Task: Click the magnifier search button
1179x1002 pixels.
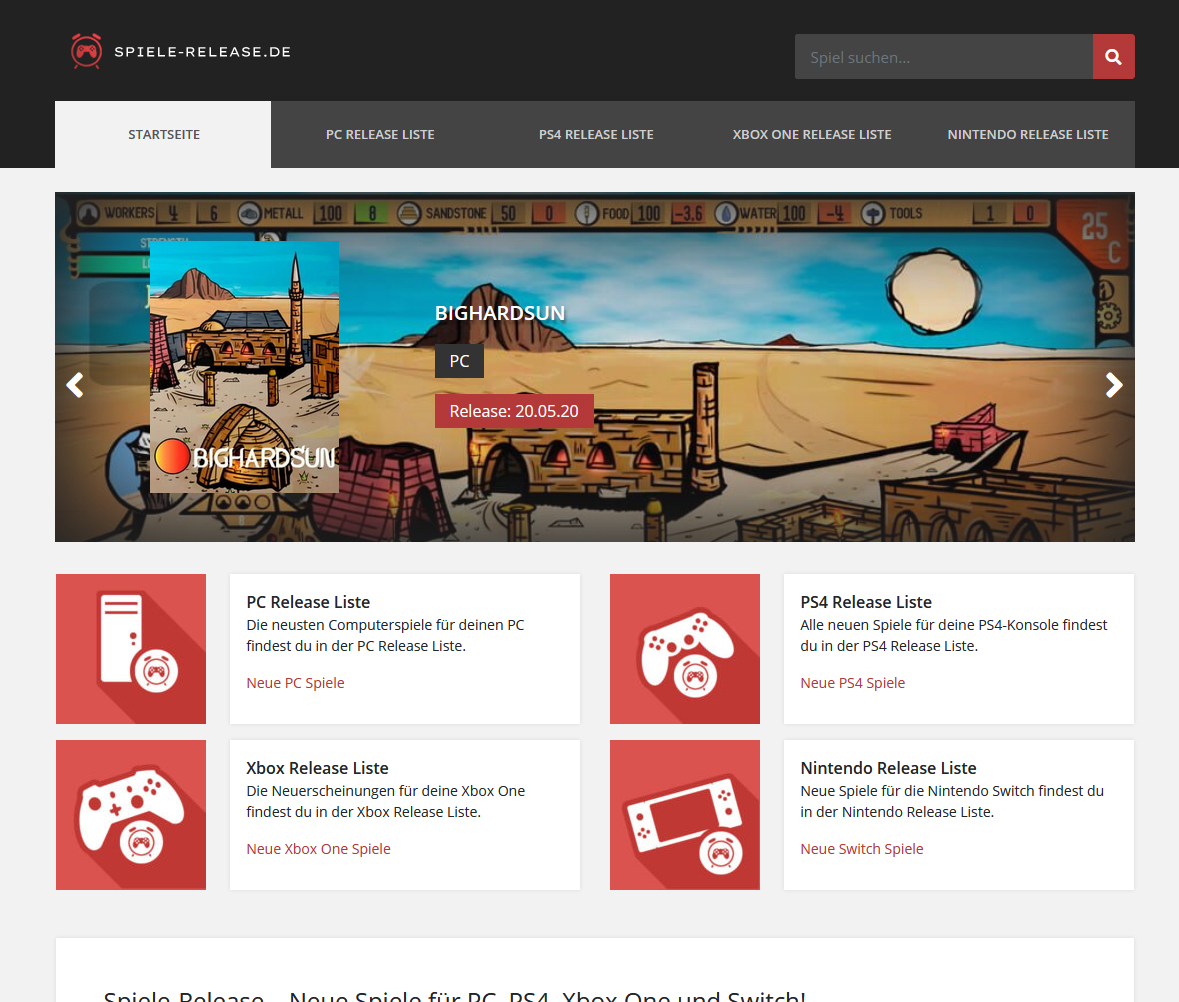Action: tap(1114, 56)
